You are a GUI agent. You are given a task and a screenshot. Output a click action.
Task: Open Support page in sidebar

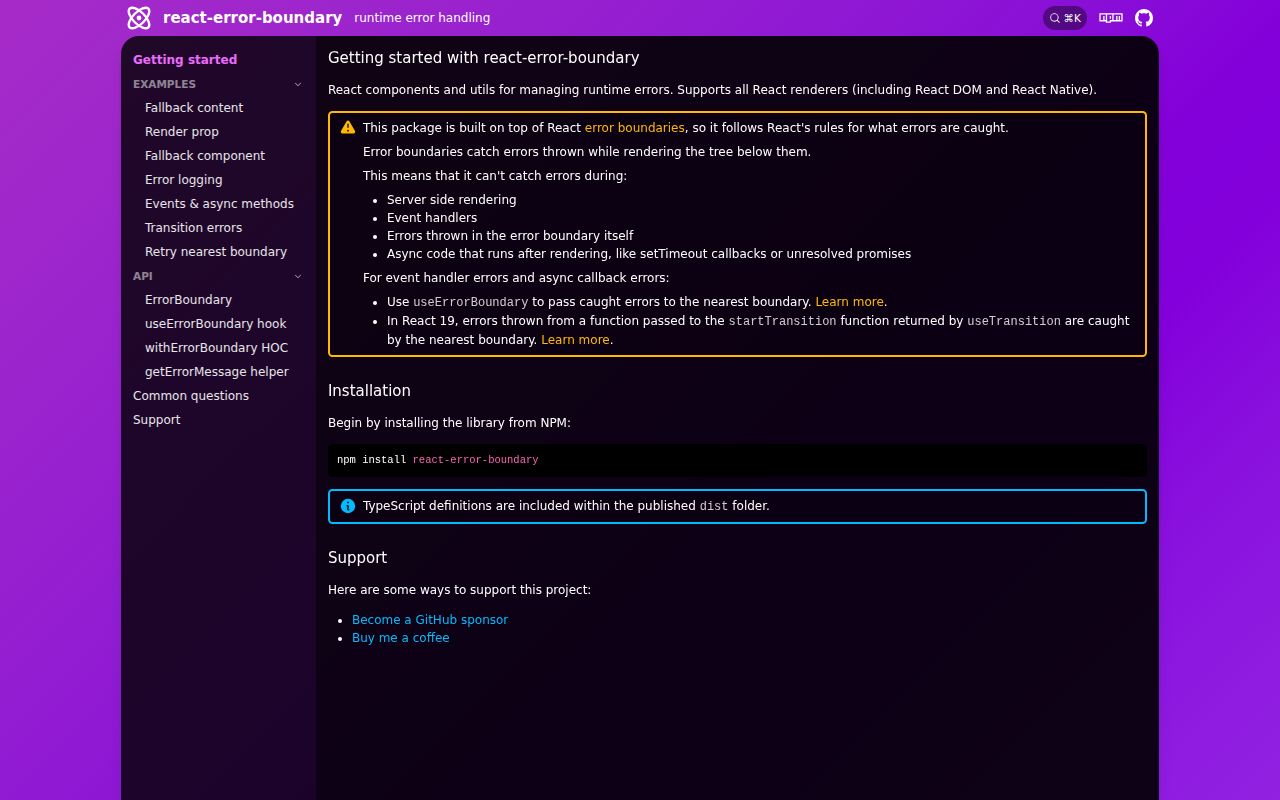click(x=157, y=420)
